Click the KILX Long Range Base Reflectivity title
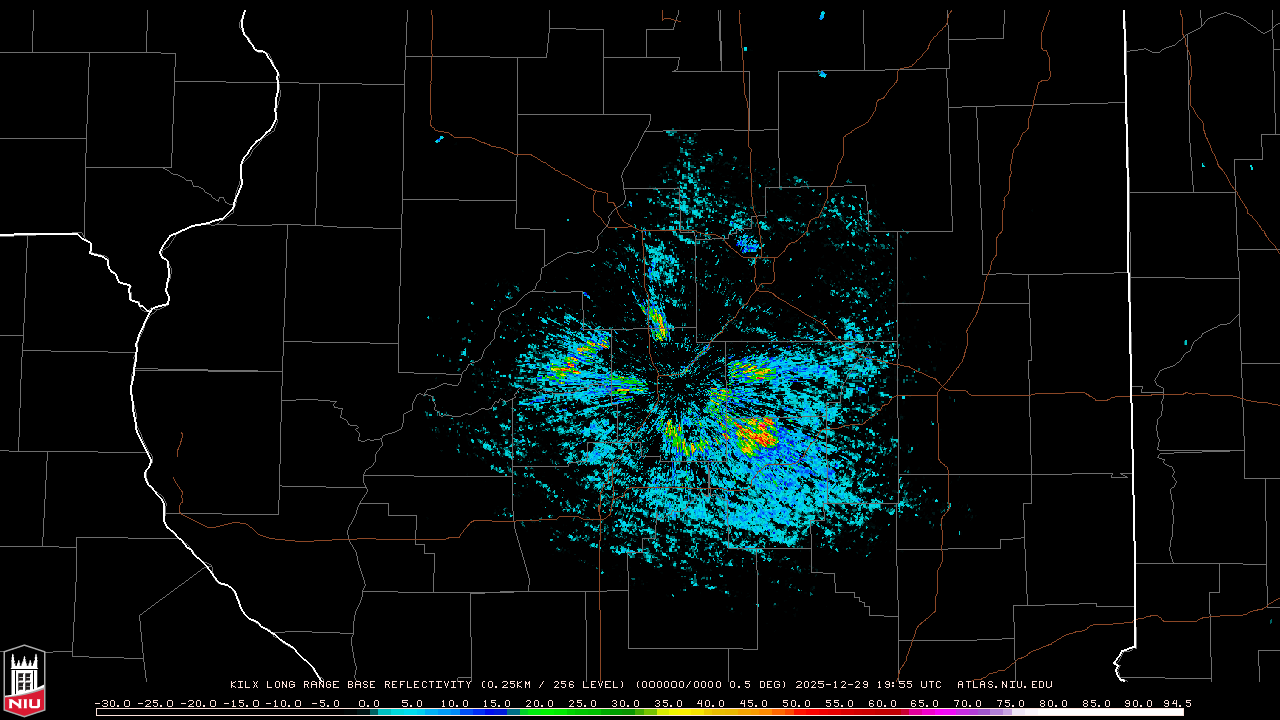This screenshot has height=720, width=1280. coord(350,685)
